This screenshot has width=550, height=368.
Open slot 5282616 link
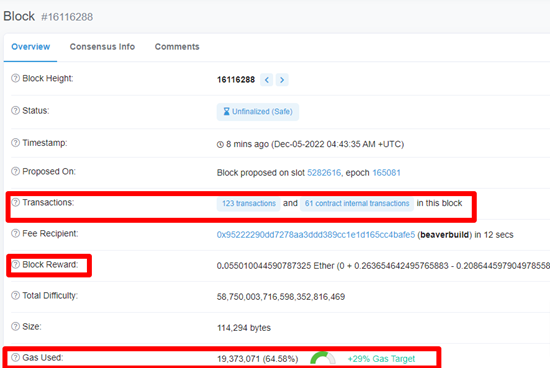[x=324, y=173]
